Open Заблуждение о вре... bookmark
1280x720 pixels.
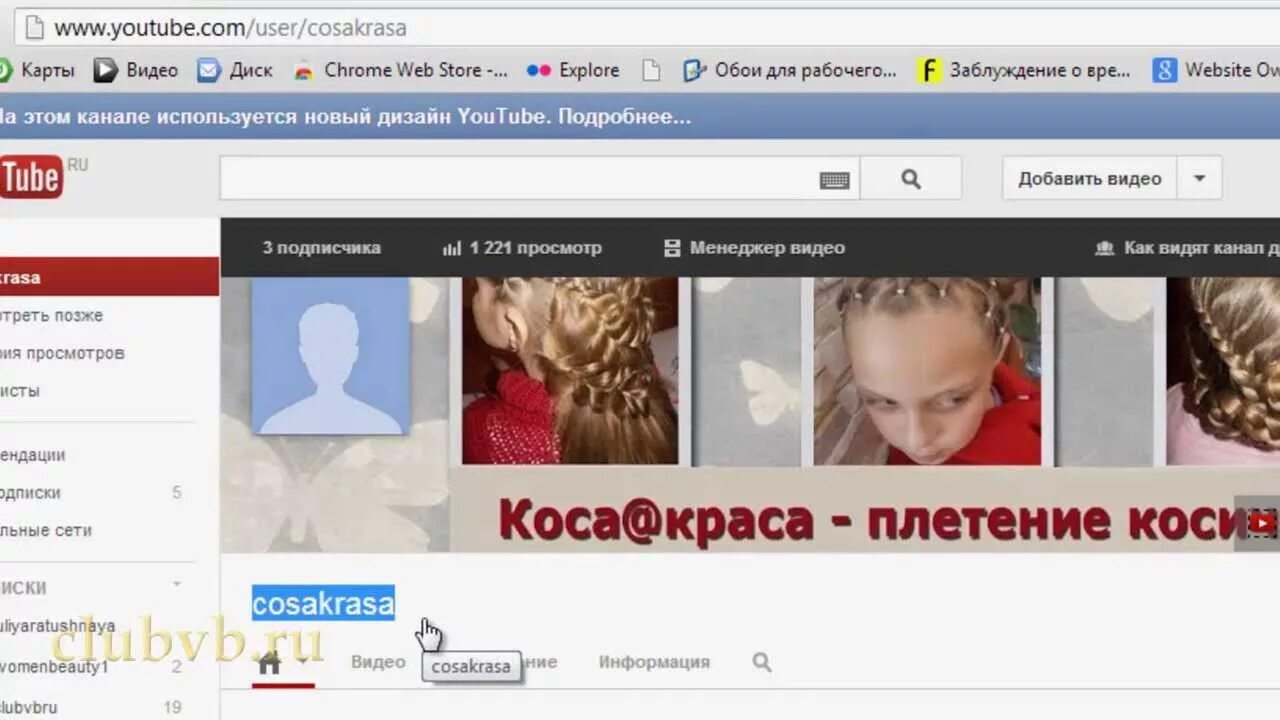(1025, 70)
